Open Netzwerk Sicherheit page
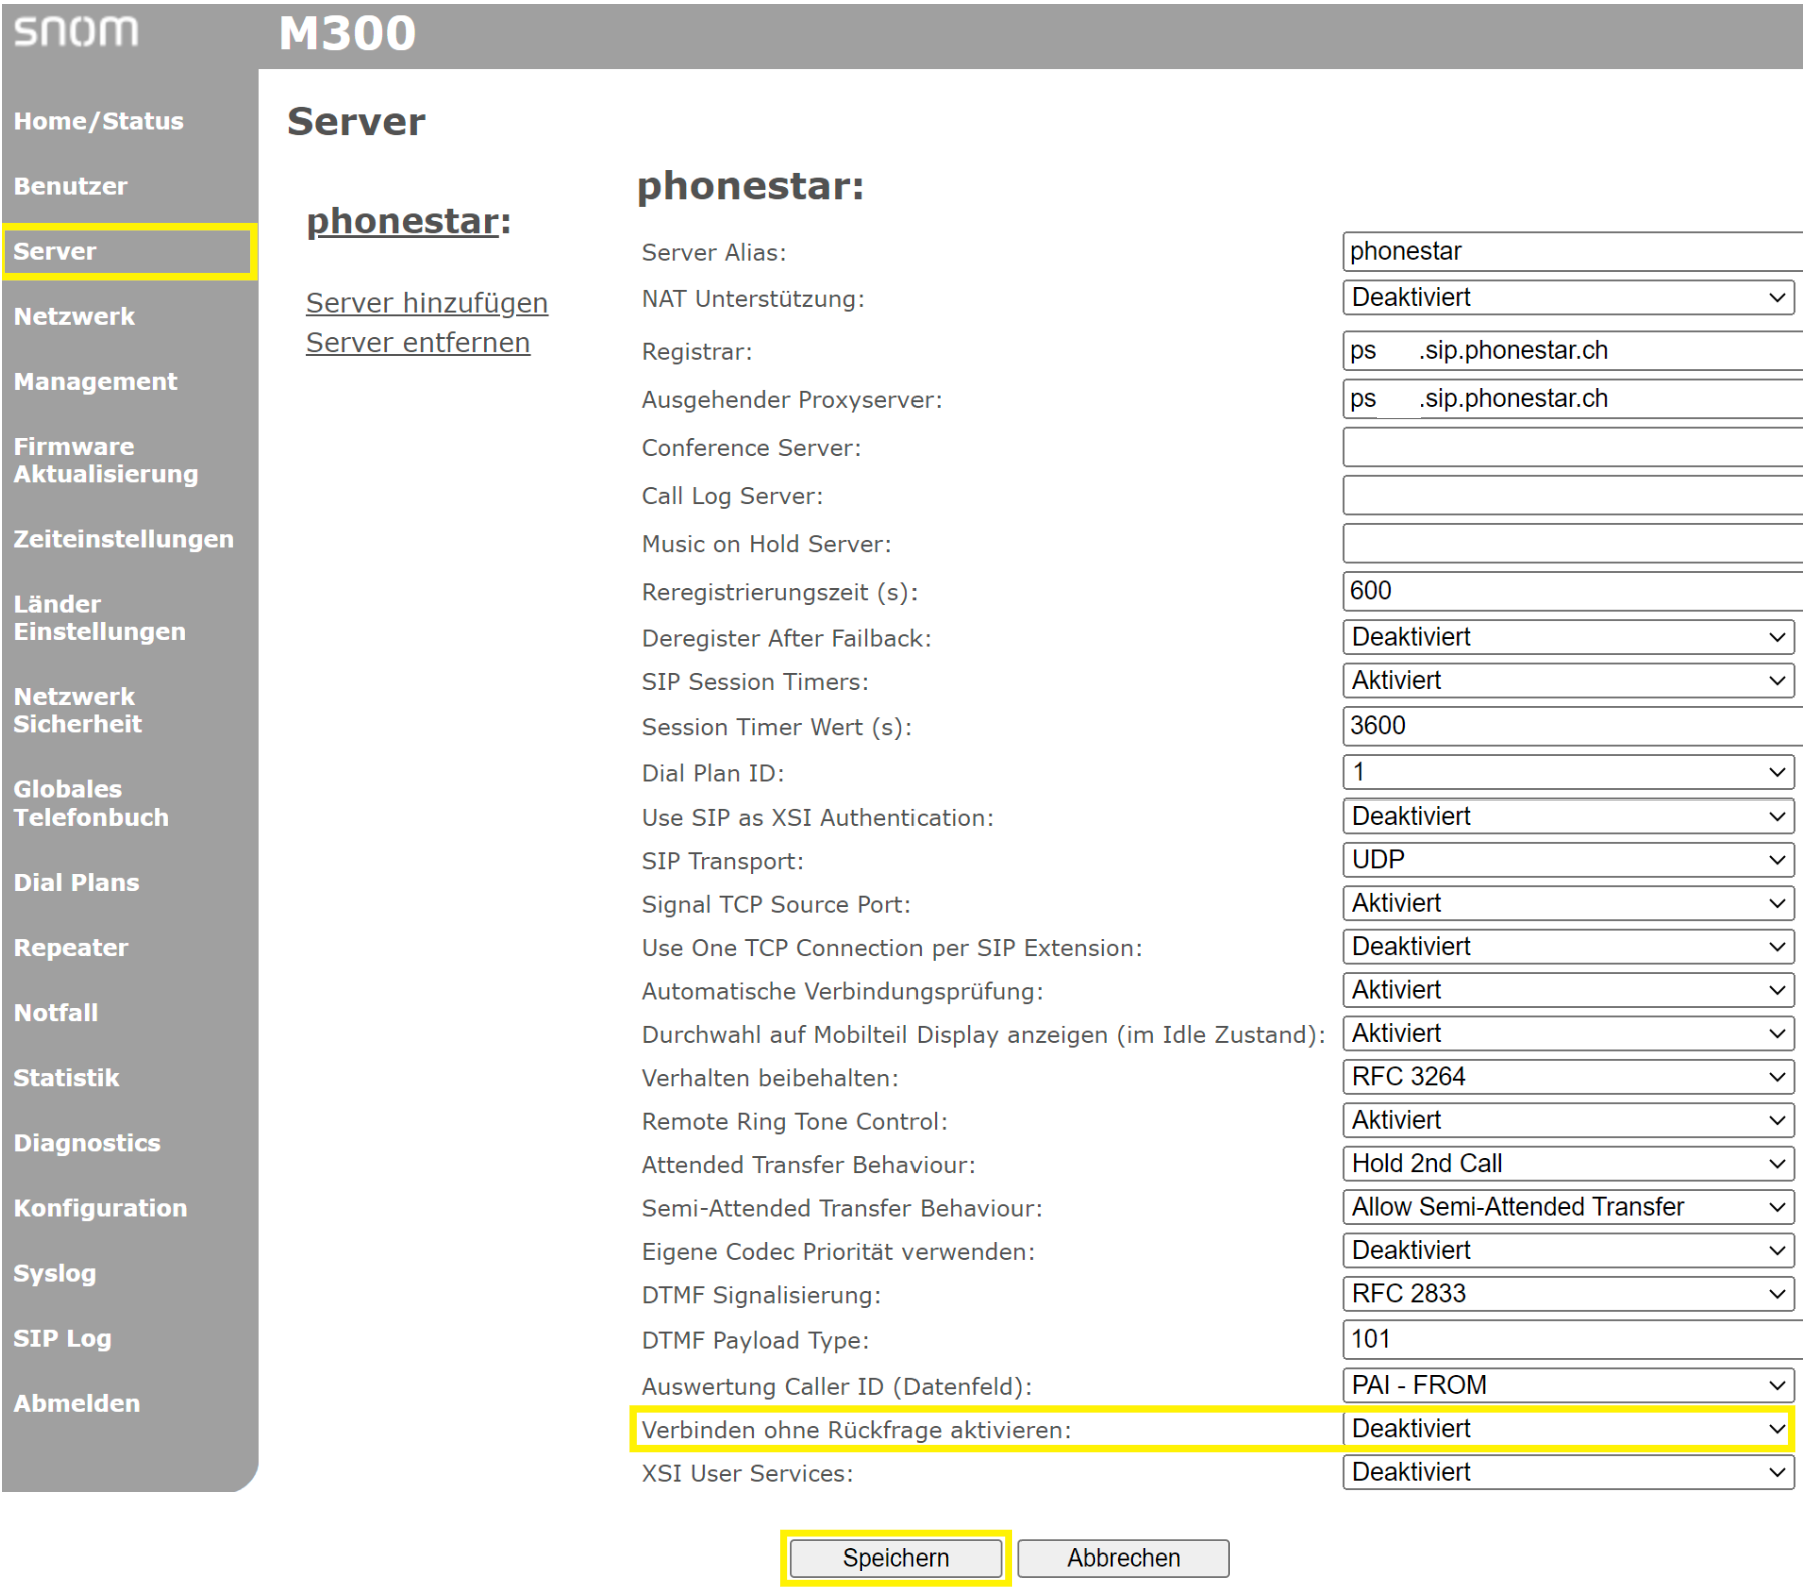 point(77,710)
